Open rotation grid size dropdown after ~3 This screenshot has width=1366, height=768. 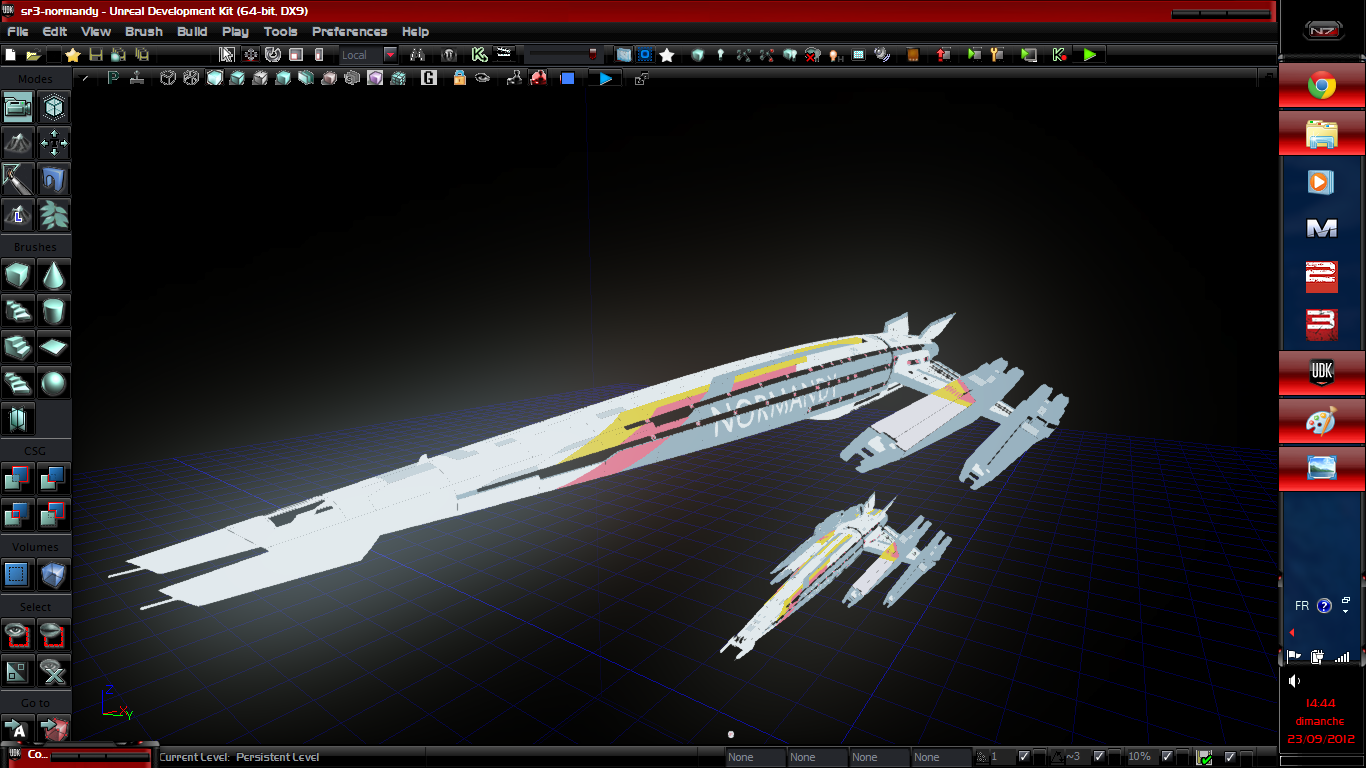(1114, 757)
